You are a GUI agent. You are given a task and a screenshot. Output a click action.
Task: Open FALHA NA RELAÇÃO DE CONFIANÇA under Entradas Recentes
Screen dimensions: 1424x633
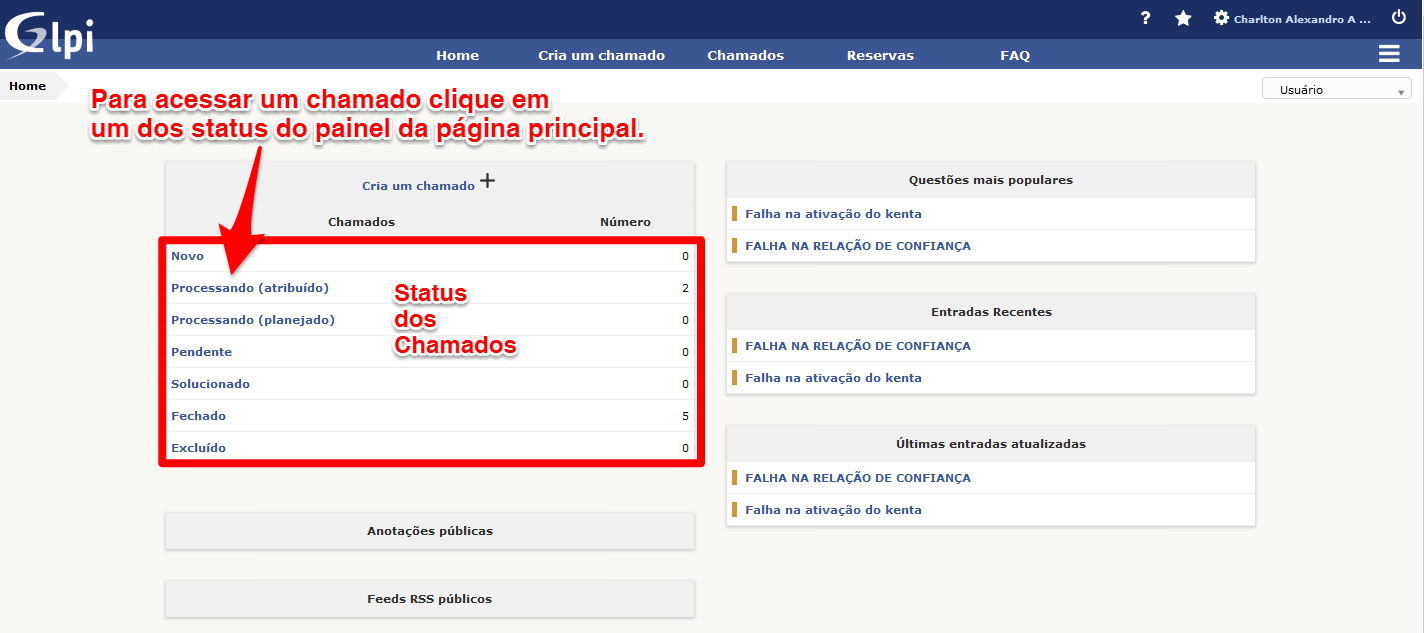(857, 346)
